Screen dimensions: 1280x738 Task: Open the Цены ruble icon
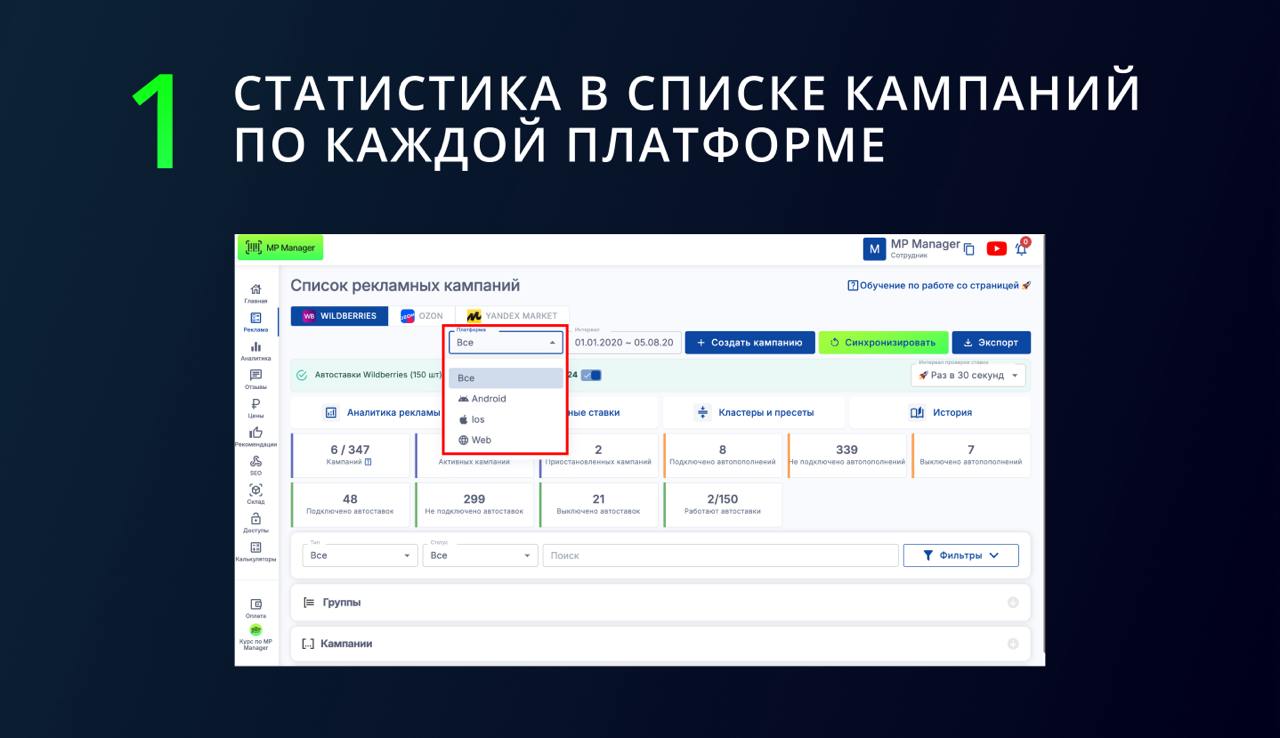point(256,406)
